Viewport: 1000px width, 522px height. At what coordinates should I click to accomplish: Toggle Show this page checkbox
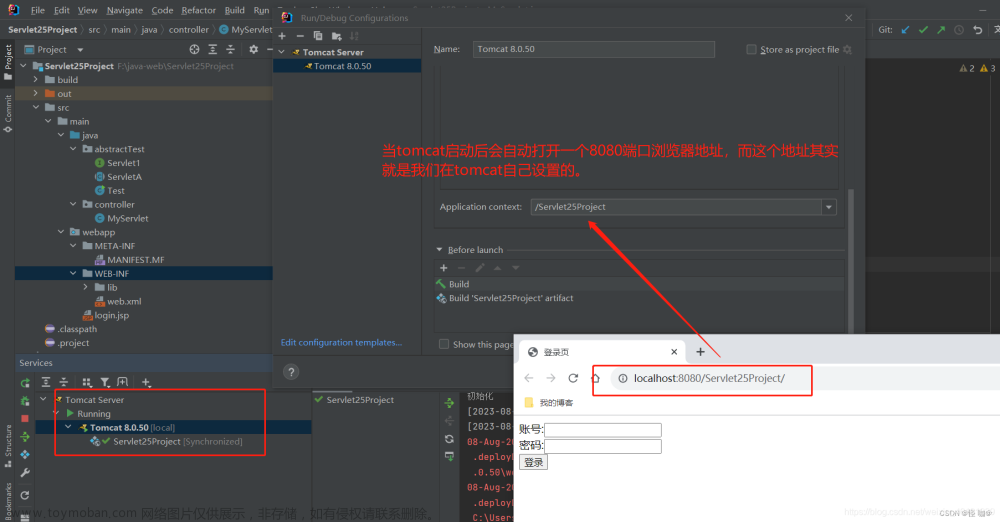444,344
